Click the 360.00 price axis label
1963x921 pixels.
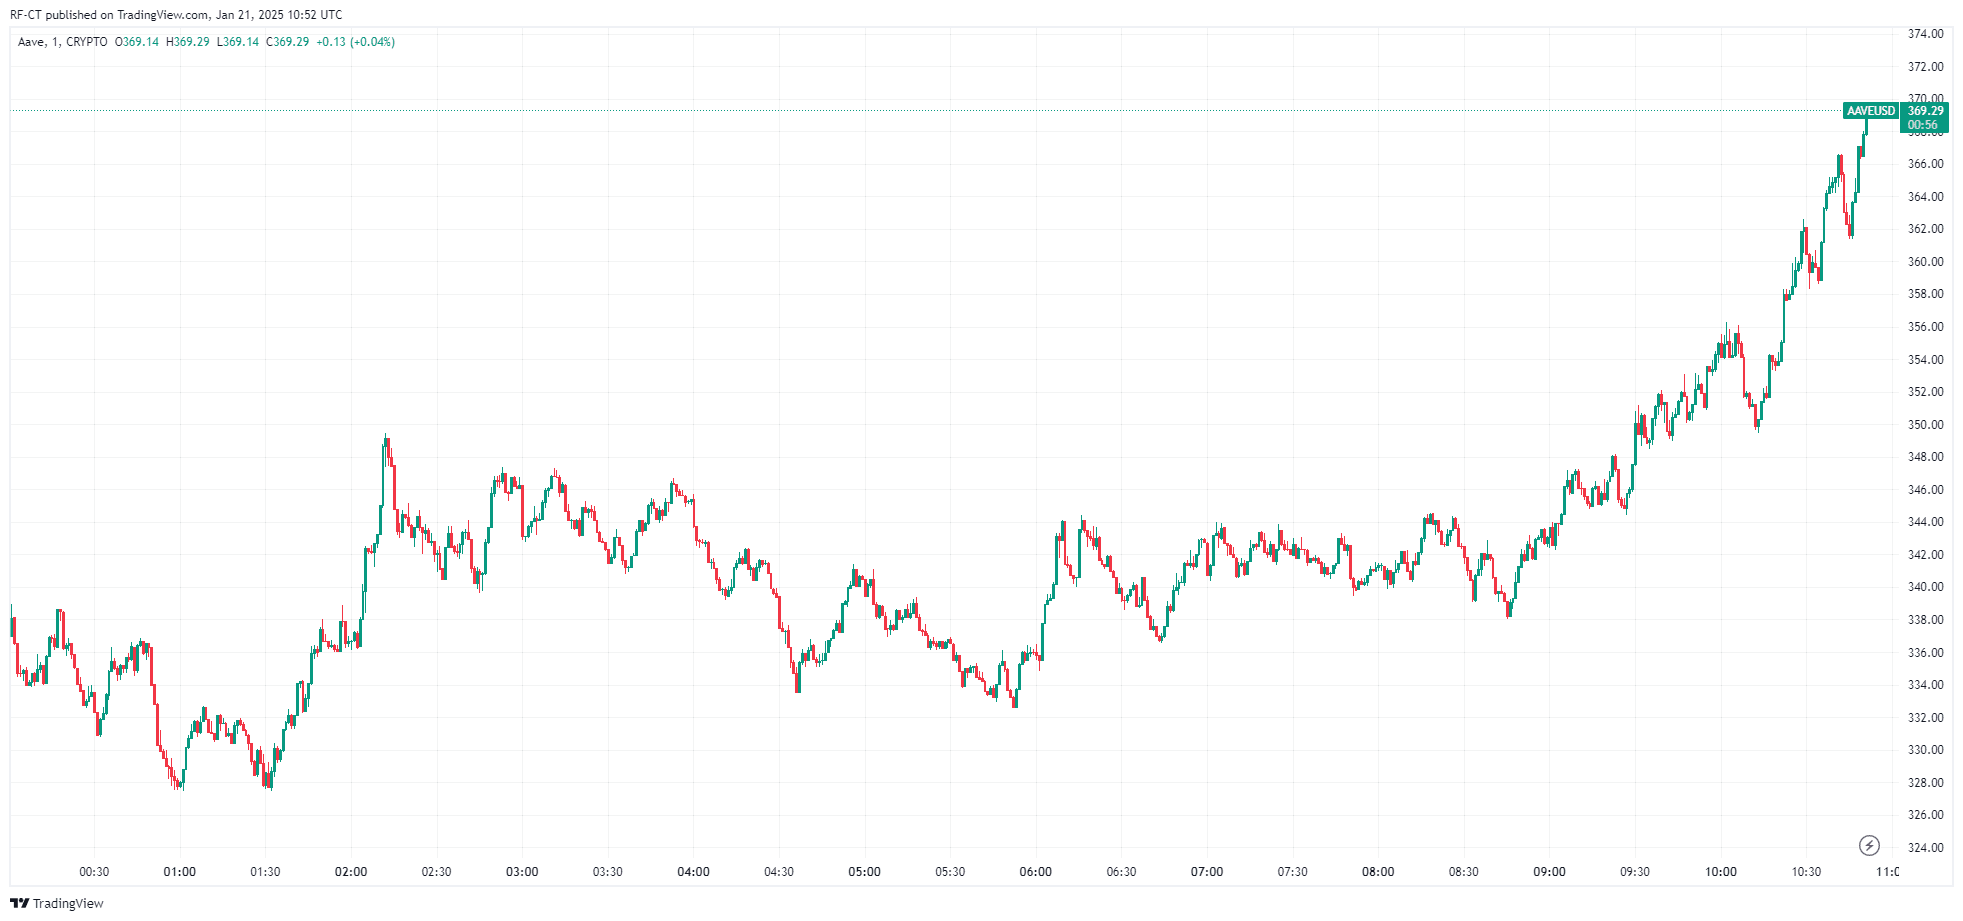tap(1925, 262)
